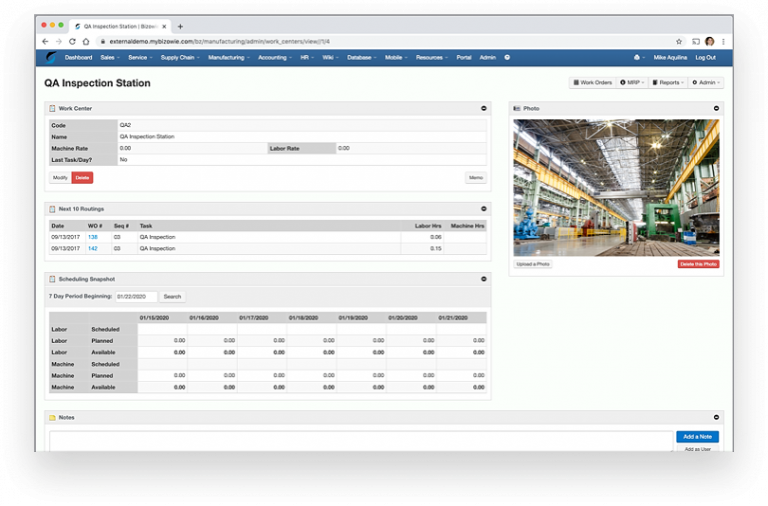Open the Accounting dropdown menu
Screen dimensions: 768x506
pyautogui.click(x=274, y=57)
